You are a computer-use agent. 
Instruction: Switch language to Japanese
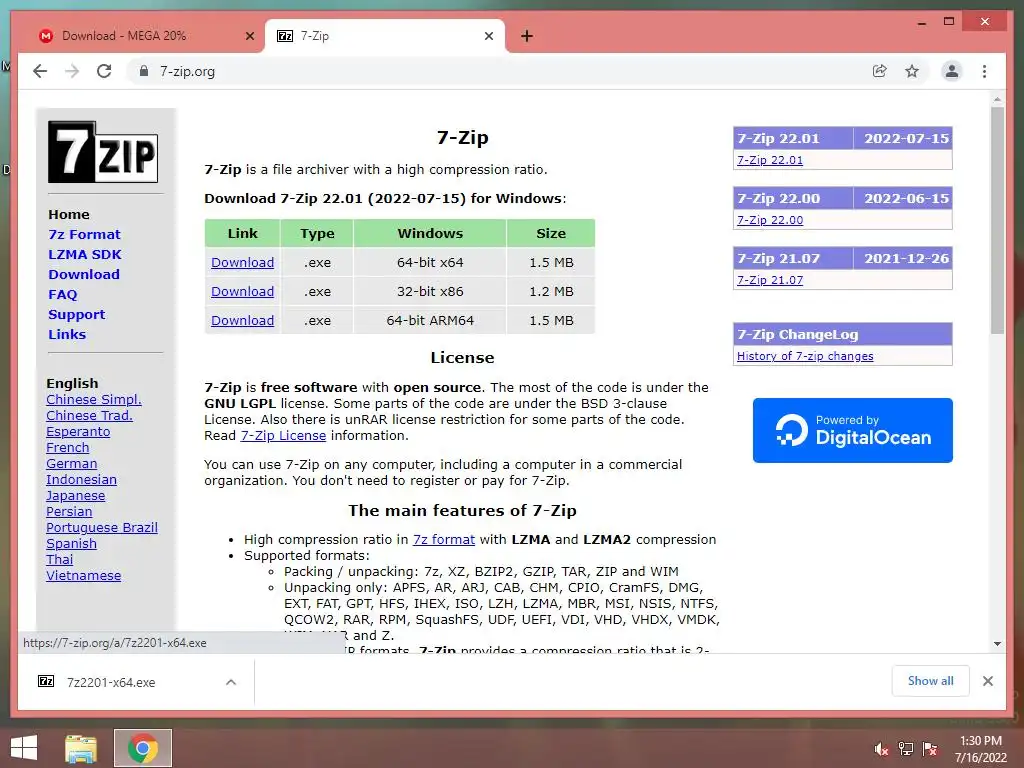[75, 496]
